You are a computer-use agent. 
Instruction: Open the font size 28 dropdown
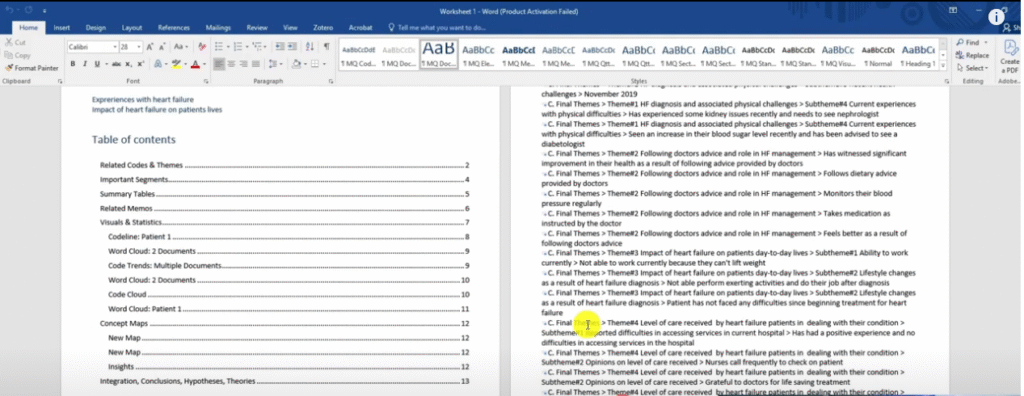pyautogui.click(x=139, y=47)
